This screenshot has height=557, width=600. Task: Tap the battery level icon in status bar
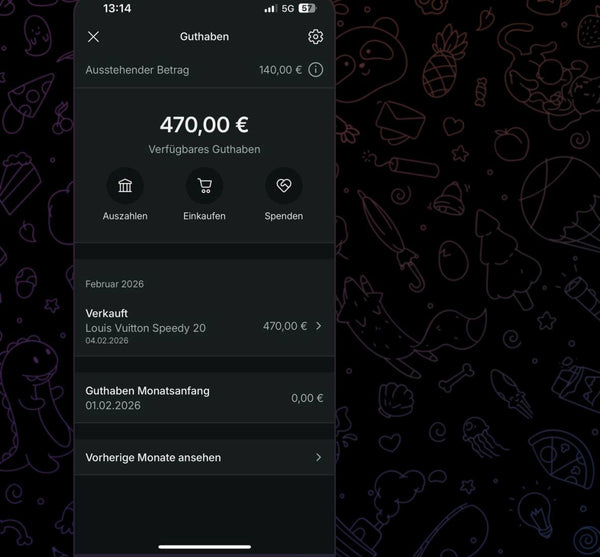pyautogui.click(x=307, y=8)
